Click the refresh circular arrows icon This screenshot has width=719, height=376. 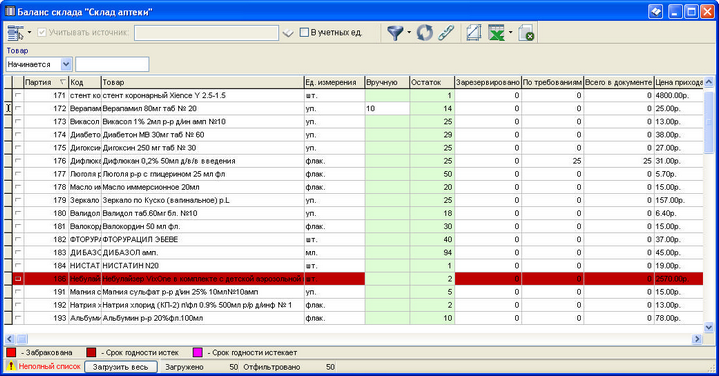425,33
